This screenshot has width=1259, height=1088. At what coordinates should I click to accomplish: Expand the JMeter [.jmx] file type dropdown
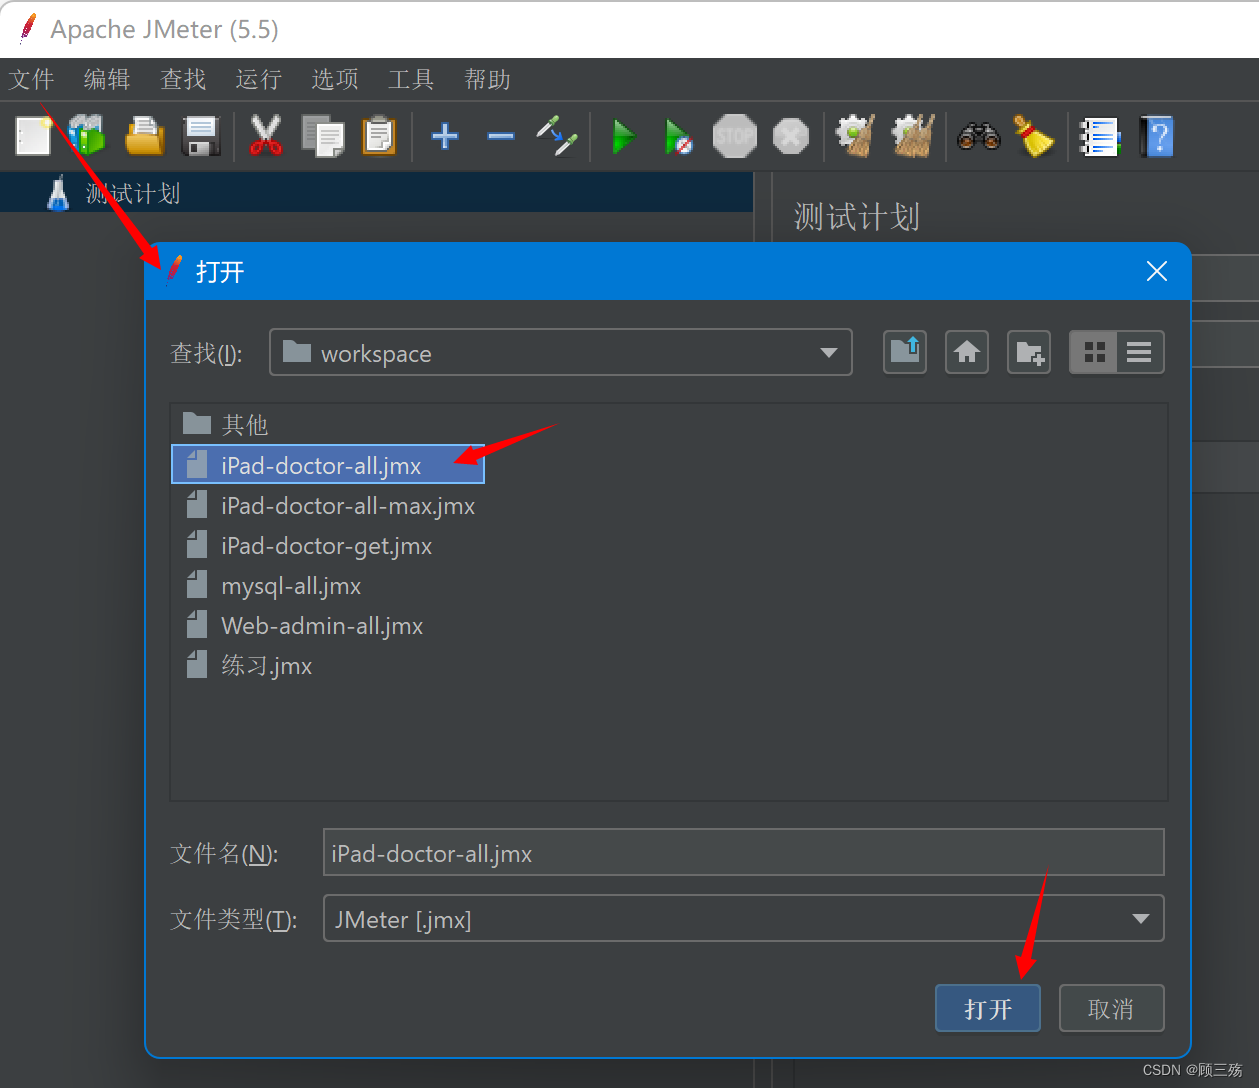click(1141, 918)
